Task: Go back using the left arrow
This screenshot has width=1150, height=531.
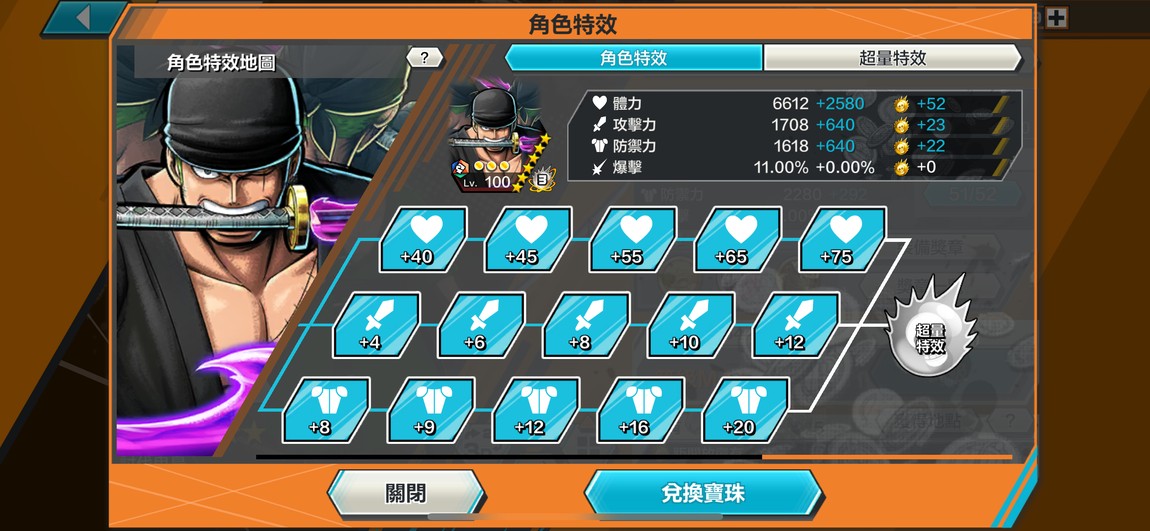Action: pos(81,18)
